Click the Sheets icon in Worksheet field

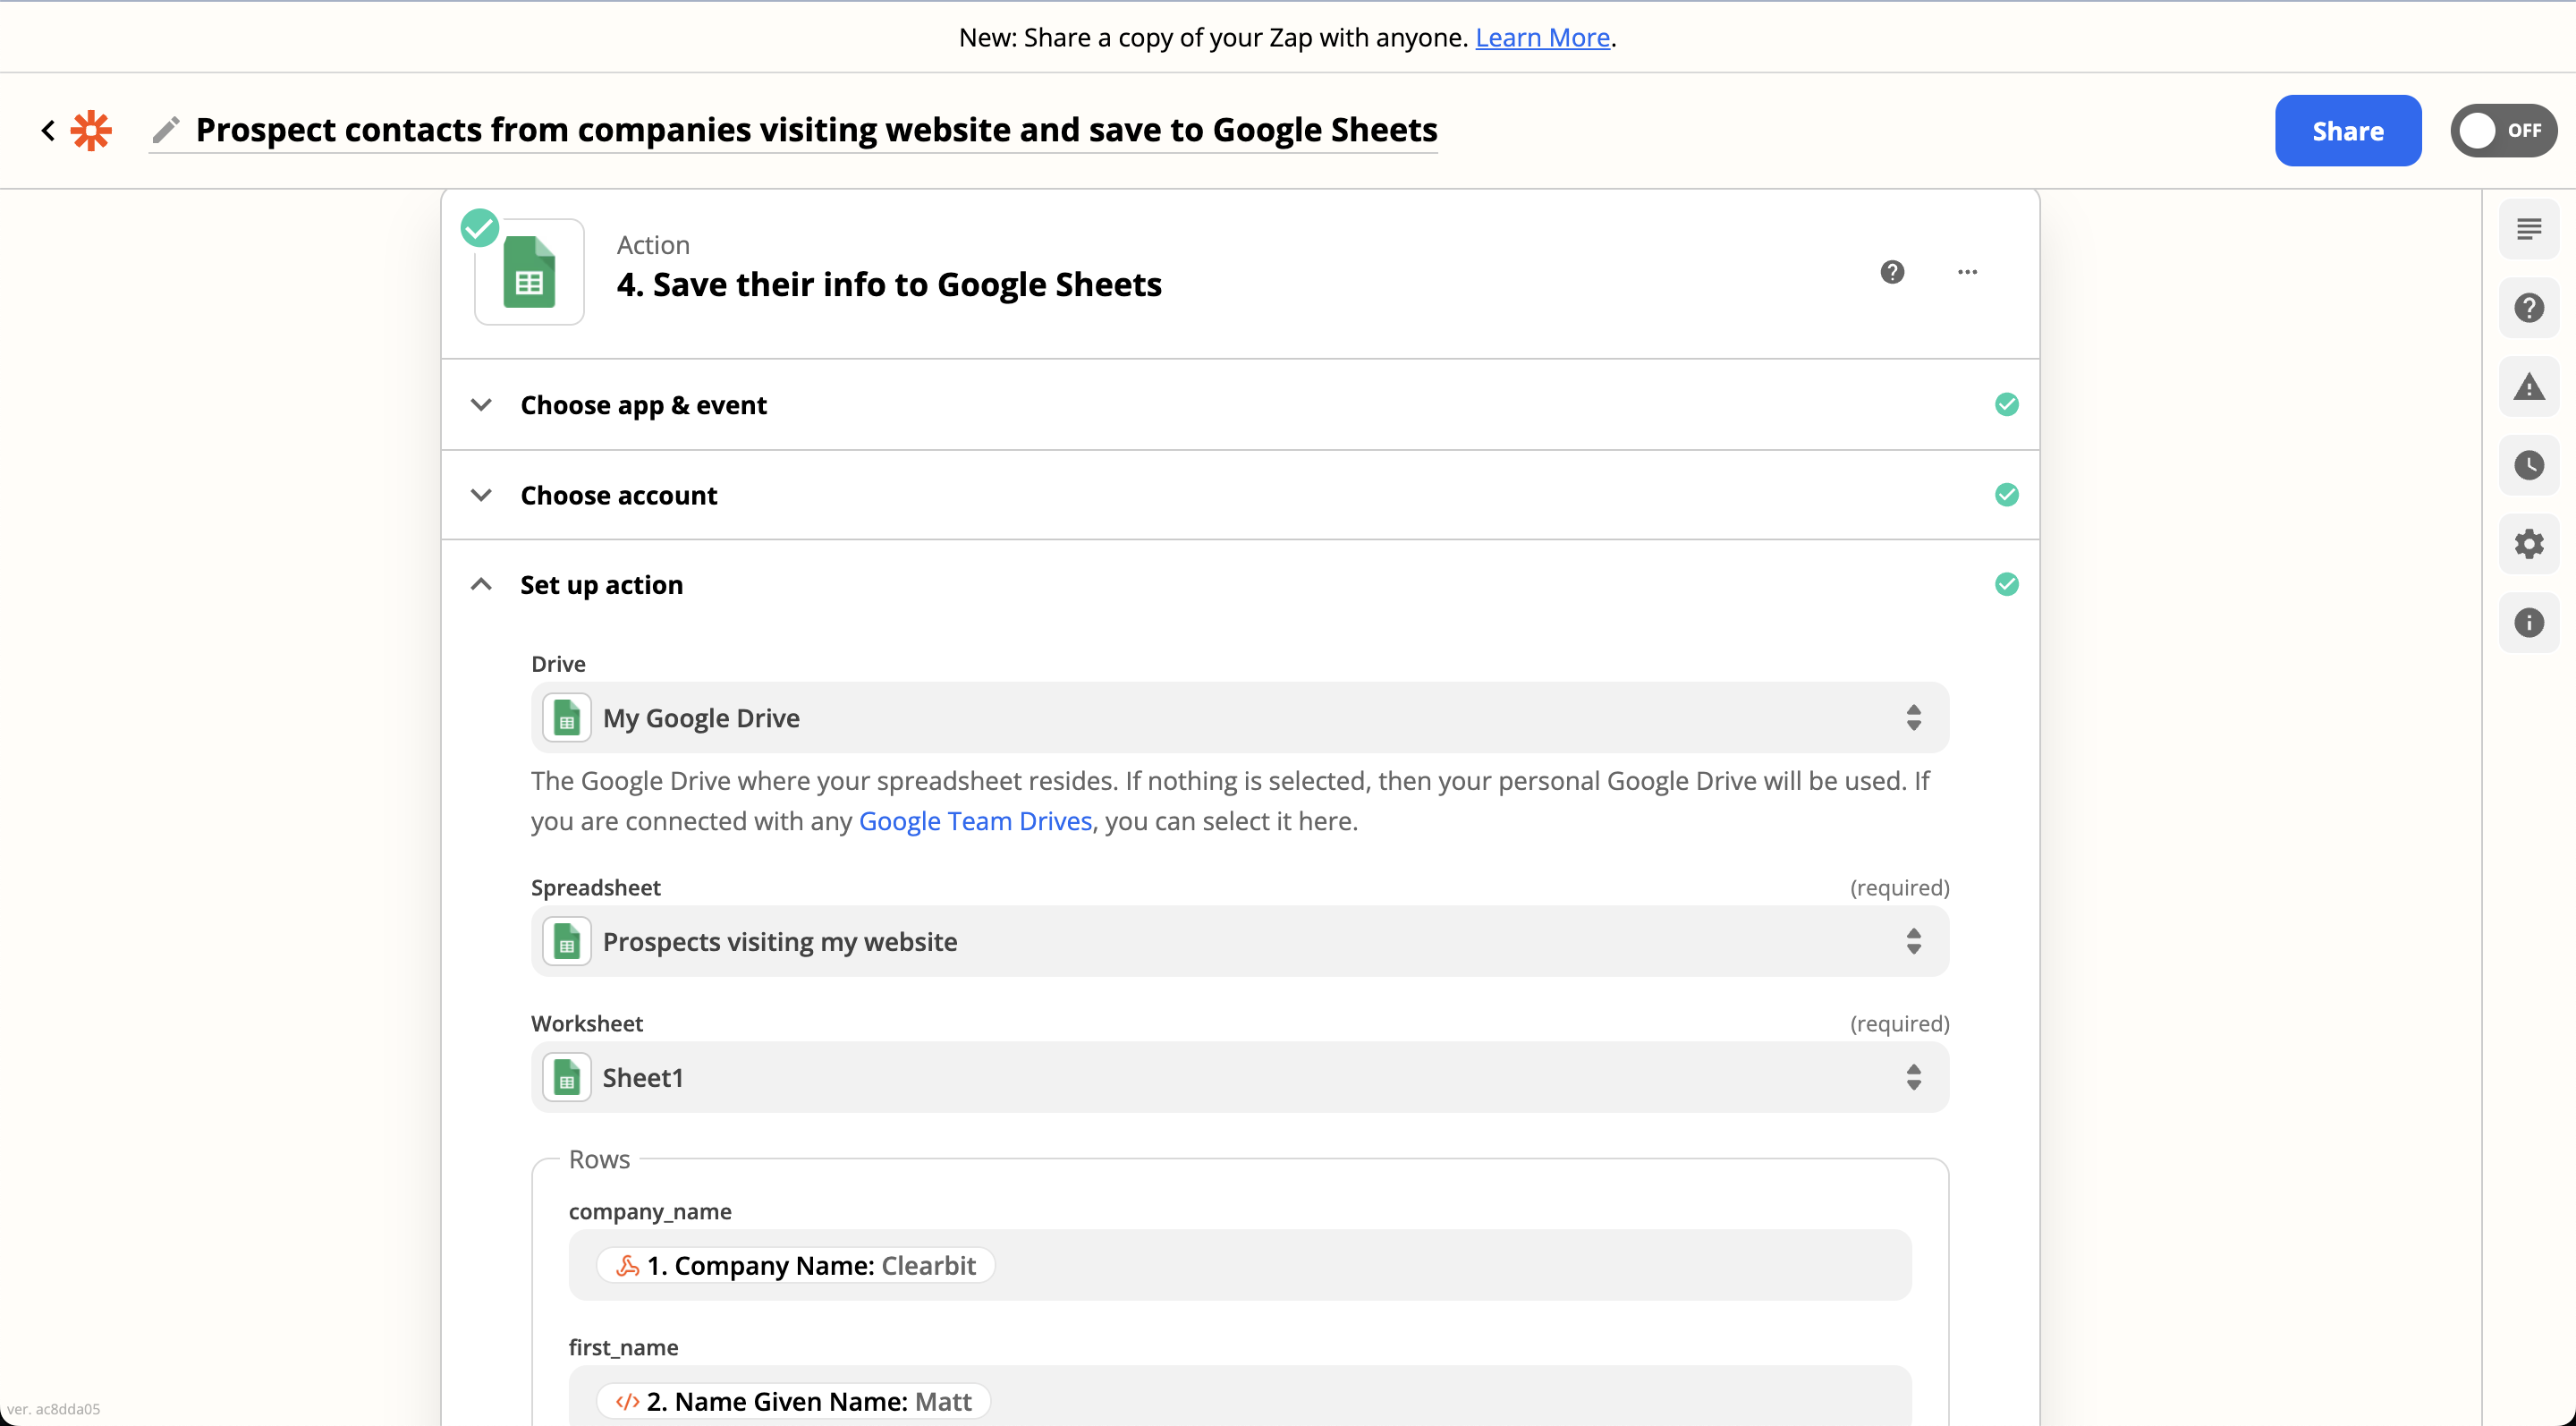(567, 1078)
